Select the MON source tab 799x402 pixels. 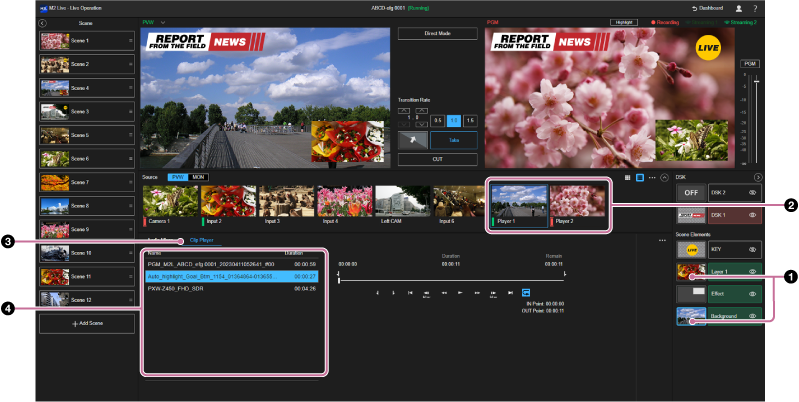[x=198, y=177]
